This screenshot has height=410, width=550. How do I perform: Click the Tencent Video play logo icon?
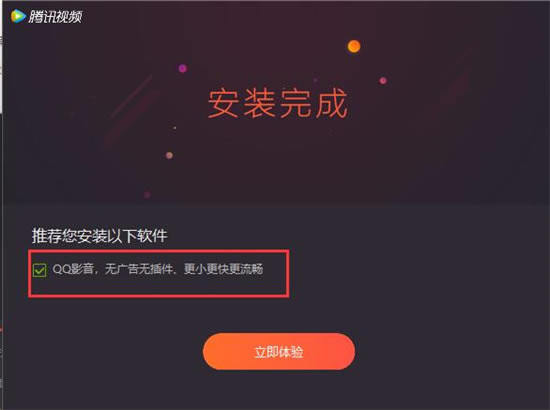point(18,16)
